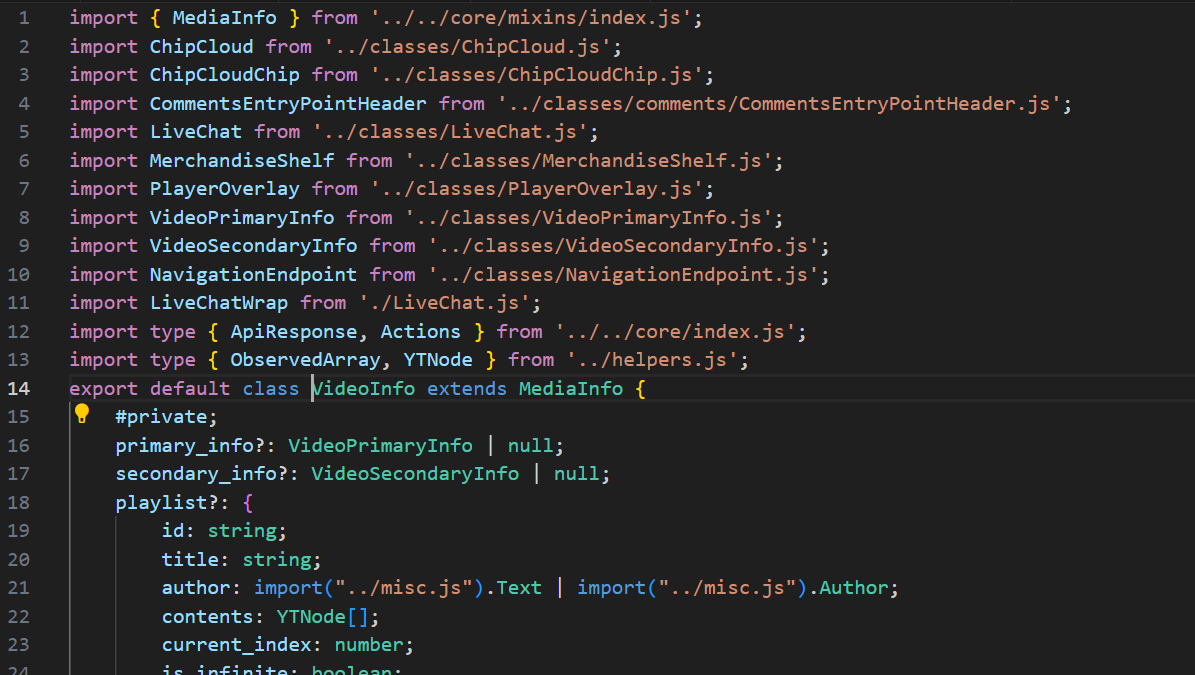This screenshot has height=675, width=1195.
Task: Click line number 14 in the gutter
Action: point(19,388)
